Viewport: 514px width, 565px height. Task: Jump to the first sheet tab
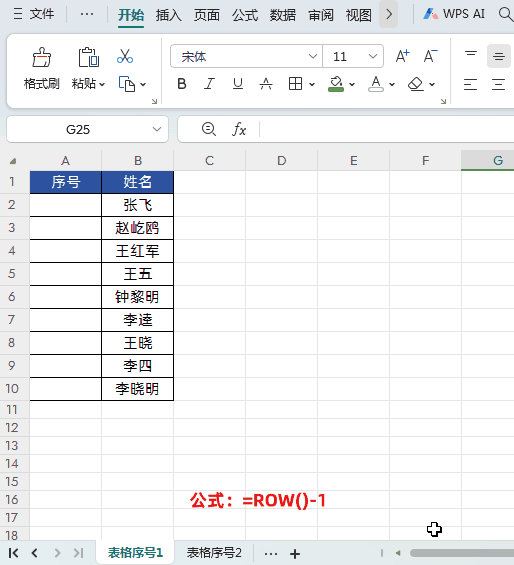[13, 553]
